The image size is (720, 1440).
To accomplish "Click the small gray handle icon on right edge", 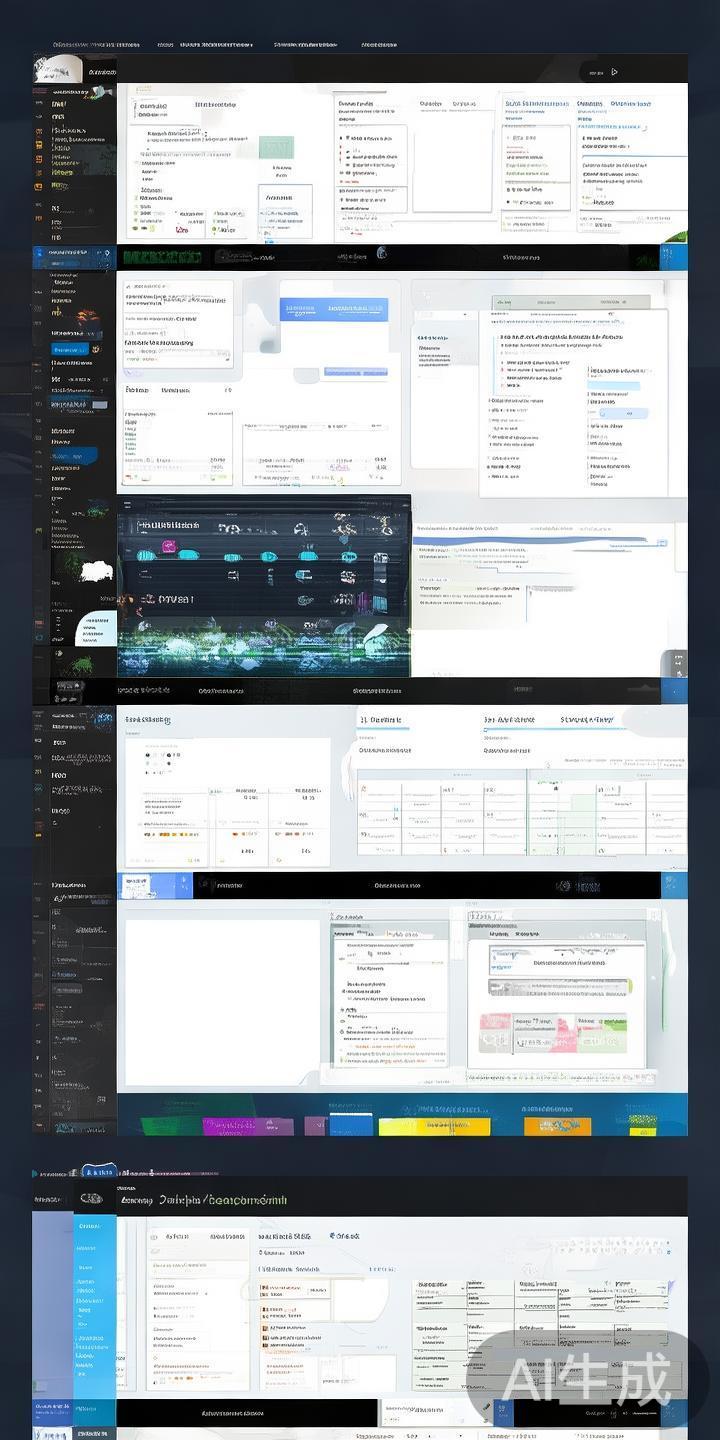I will point(678,661).
